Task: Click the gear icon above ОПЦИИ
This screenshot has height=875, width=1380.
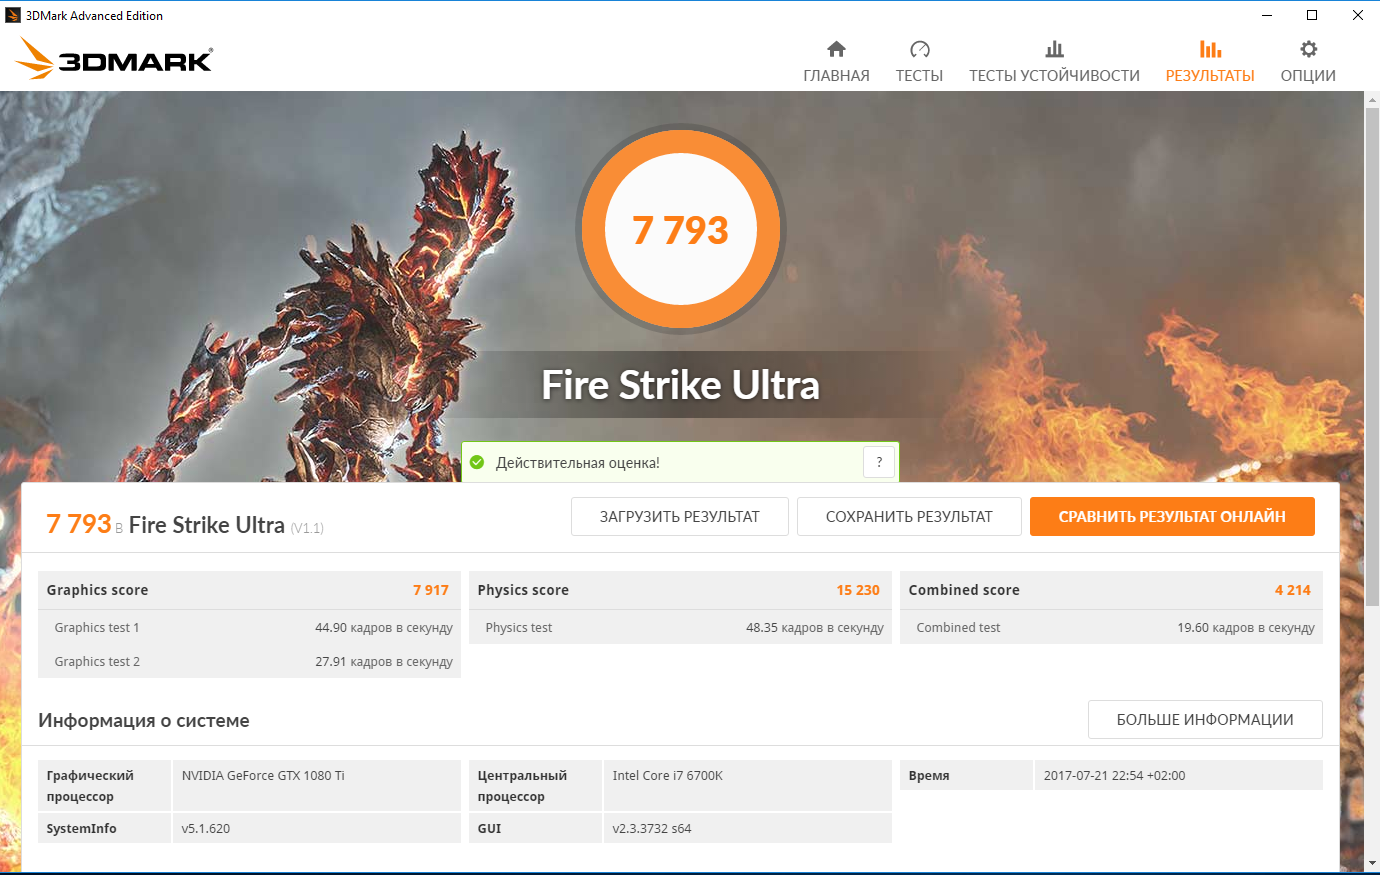Action: pyautogui.click(x=1308, y=49)
